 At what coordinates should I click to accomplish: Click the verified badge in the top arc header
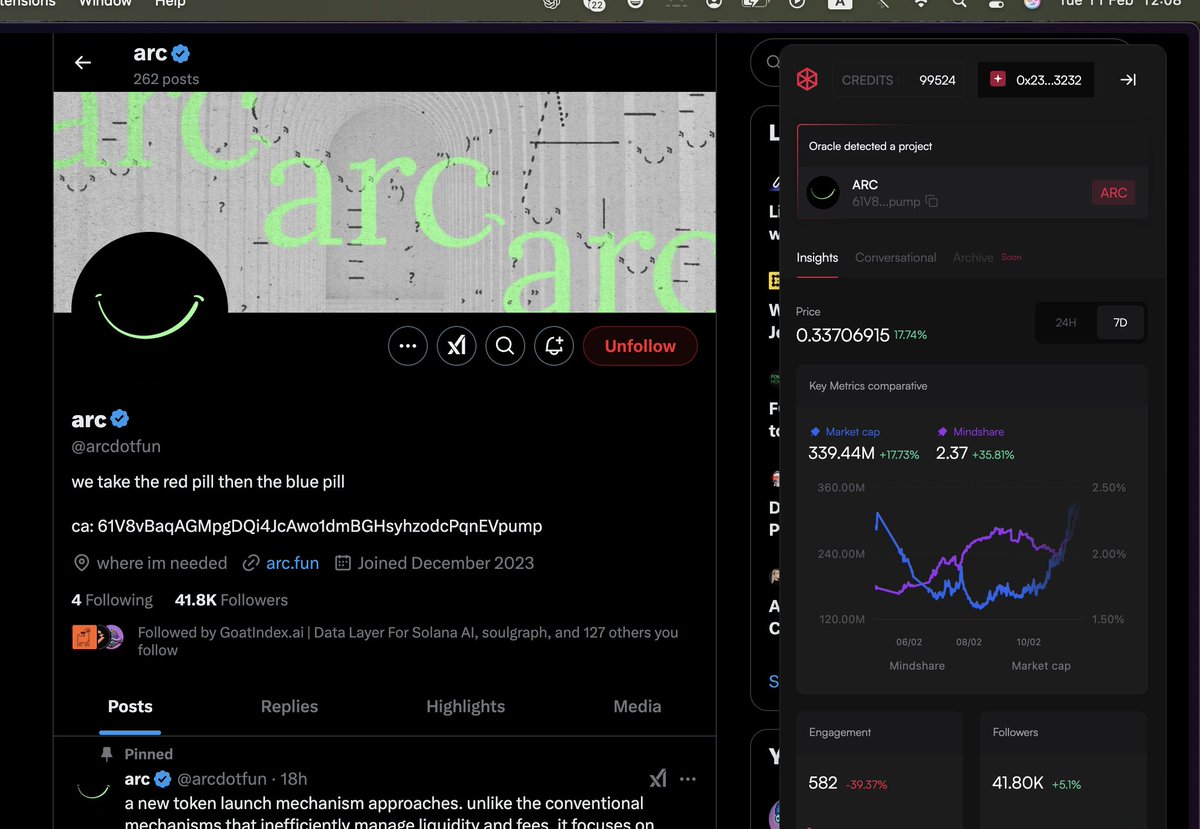[x=181, y=53]
